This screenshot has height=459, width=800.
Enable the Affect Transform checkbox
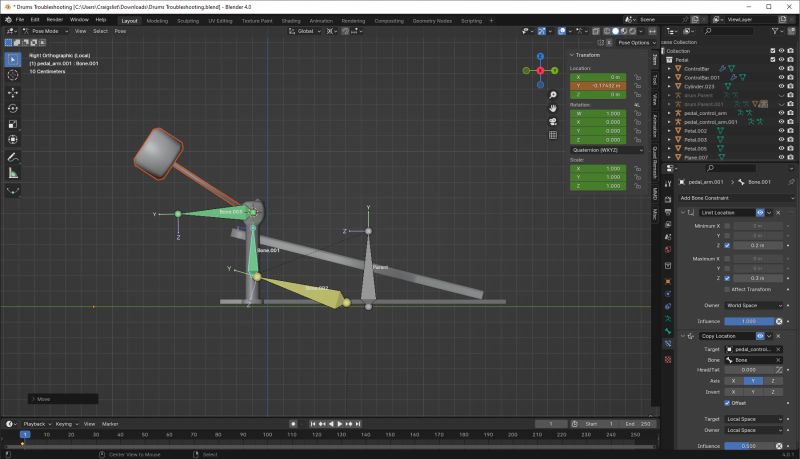727,289
